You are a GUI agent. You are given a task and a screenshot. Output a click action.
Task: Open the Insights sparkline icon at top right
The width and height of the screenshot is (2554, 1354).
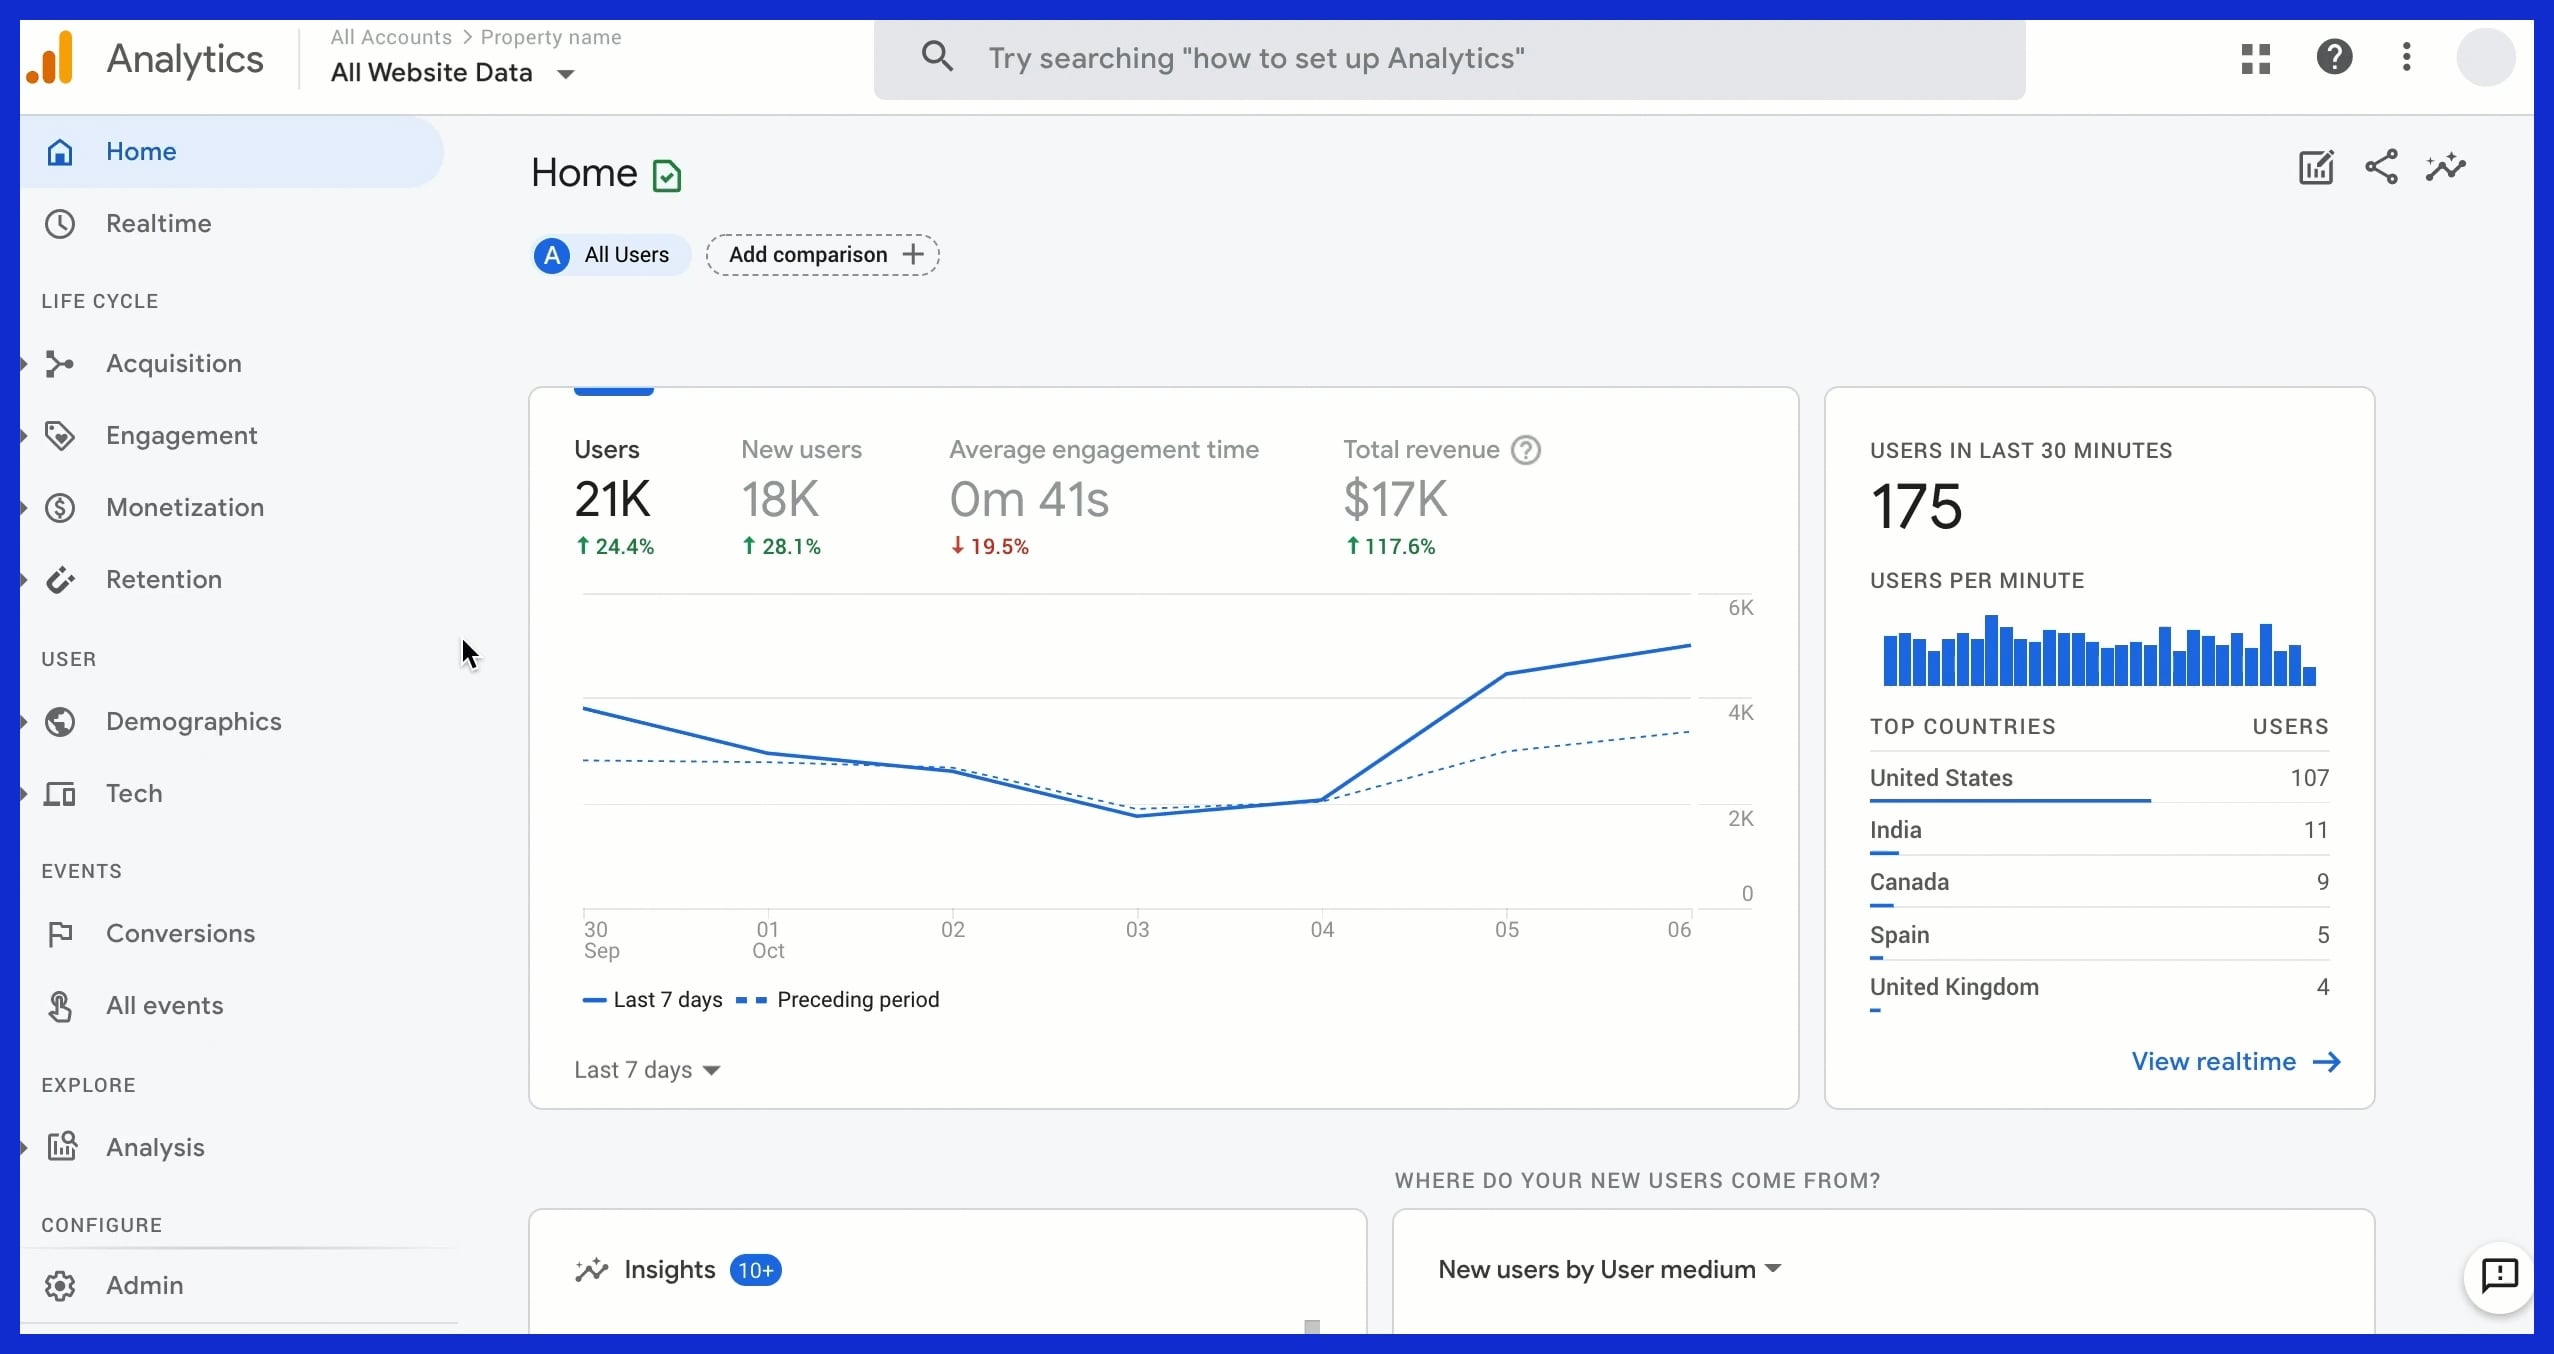(x=2445, y=167)
